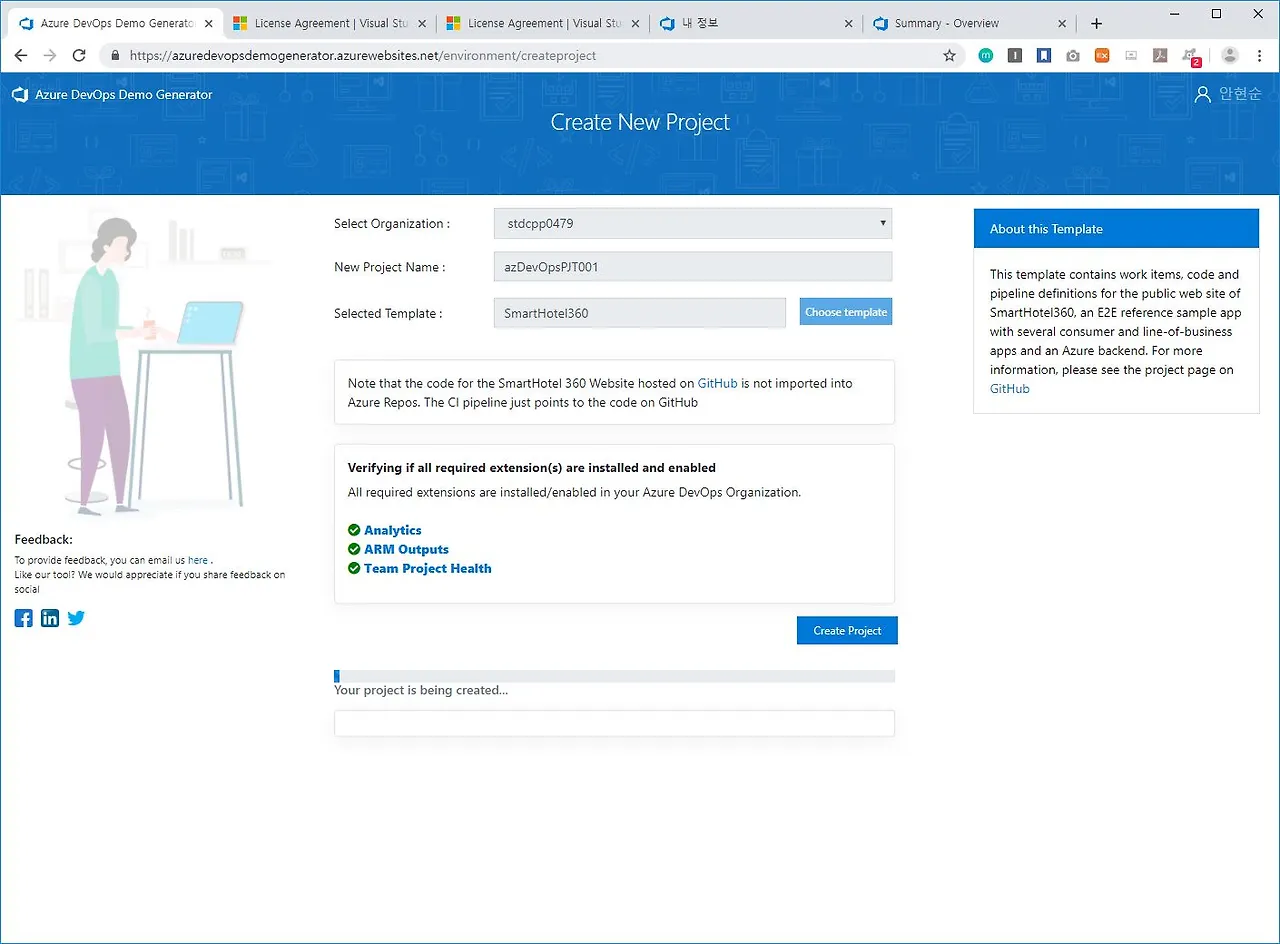Close the first License Agreement tab

[422, 24]
